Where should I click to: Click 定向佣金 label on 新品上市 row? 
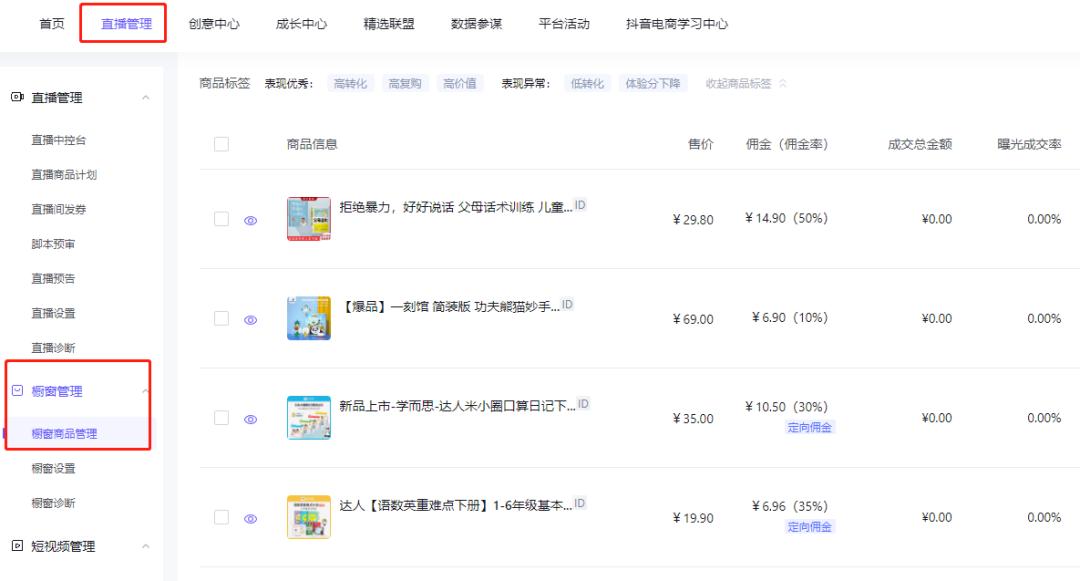[809, 425]
